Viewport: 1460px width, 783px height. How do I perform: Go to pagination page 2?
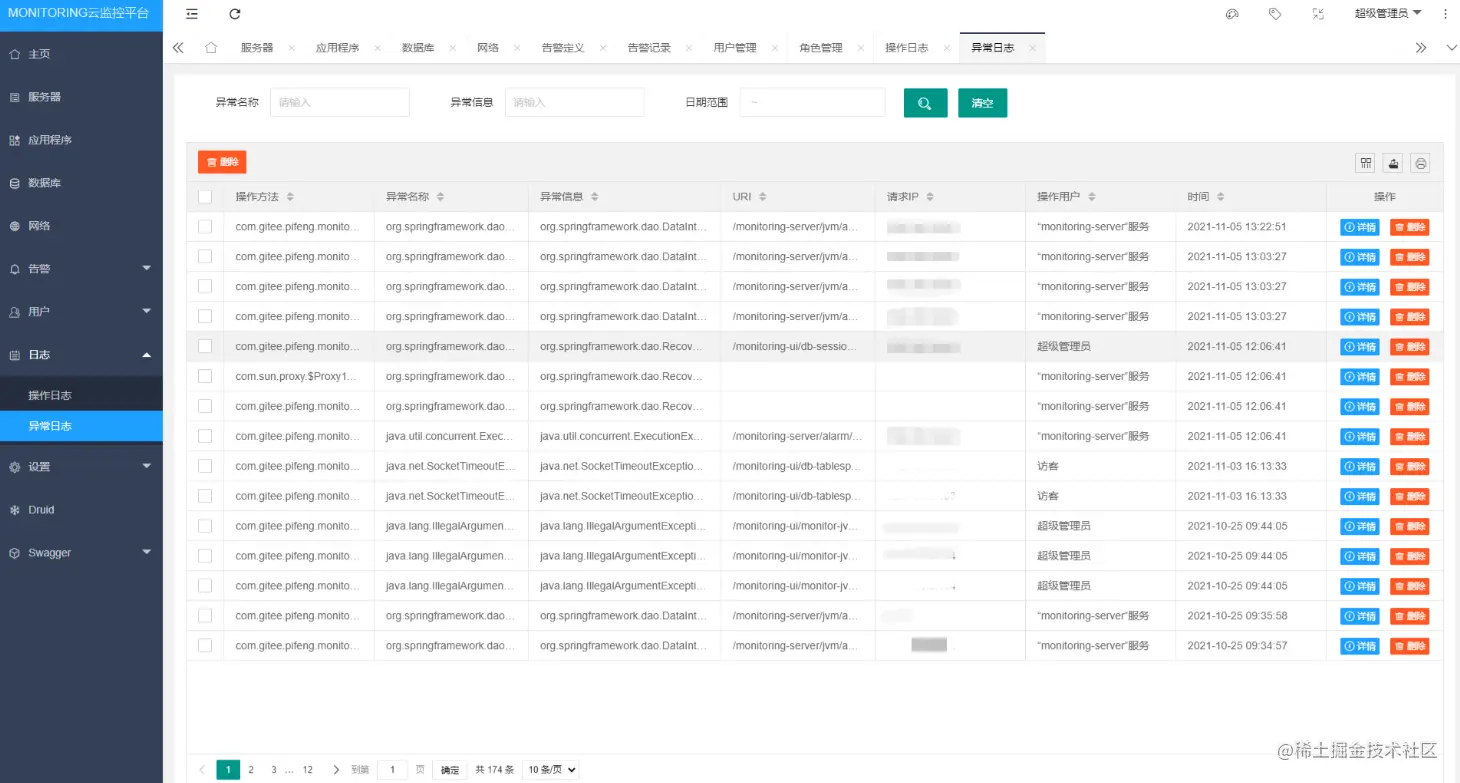pos(251,770)
